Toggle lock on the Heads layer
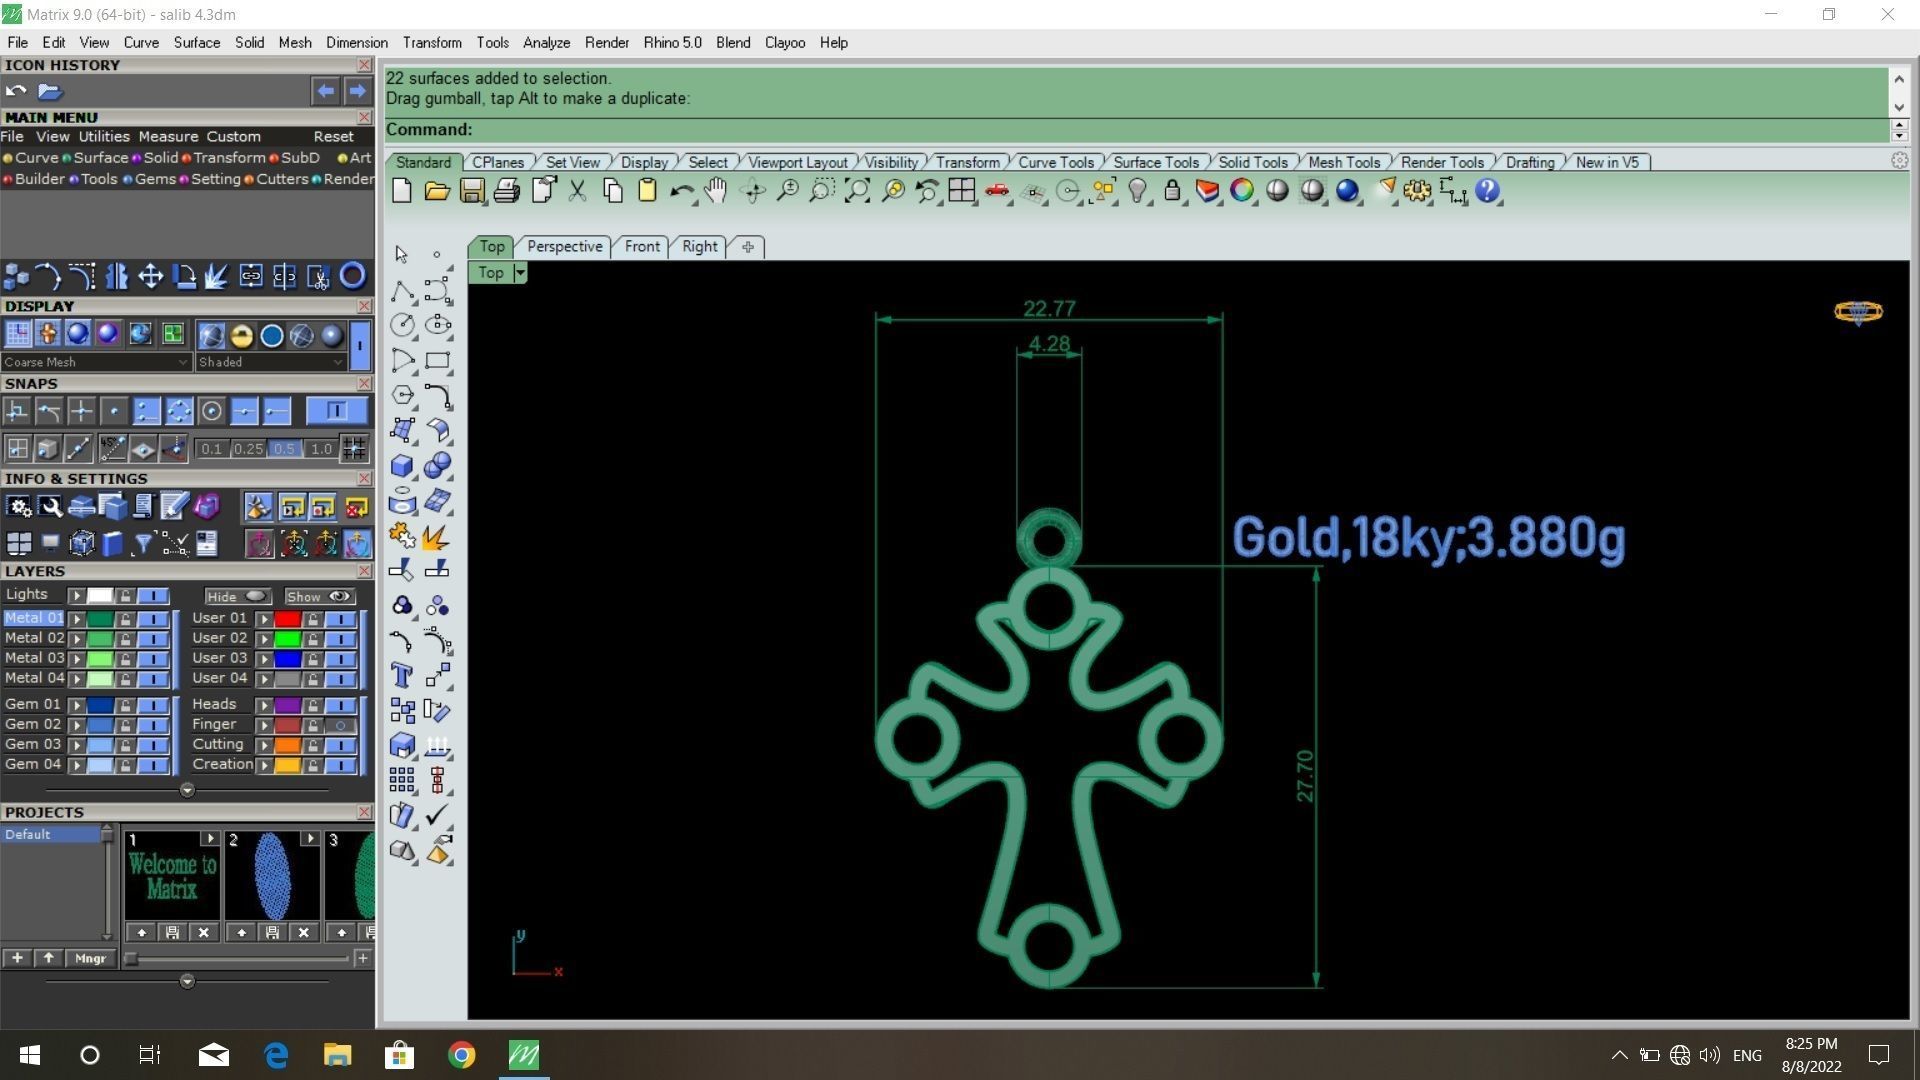Image resolution: width=1920 pixels, height=1080 pixels. (313, 705)
